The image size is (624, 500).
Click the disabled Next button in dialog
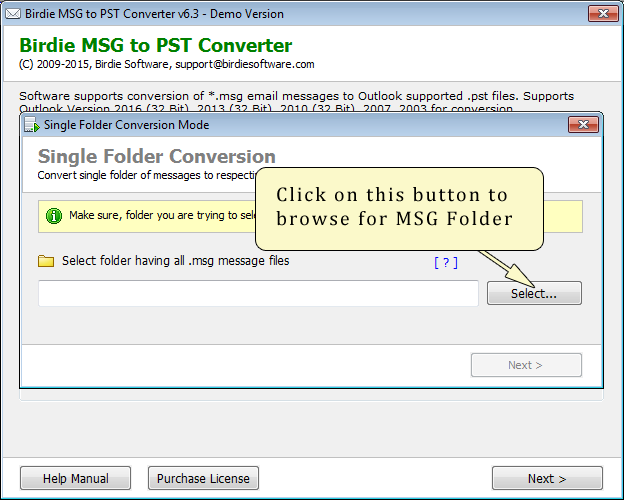(526, 365)
